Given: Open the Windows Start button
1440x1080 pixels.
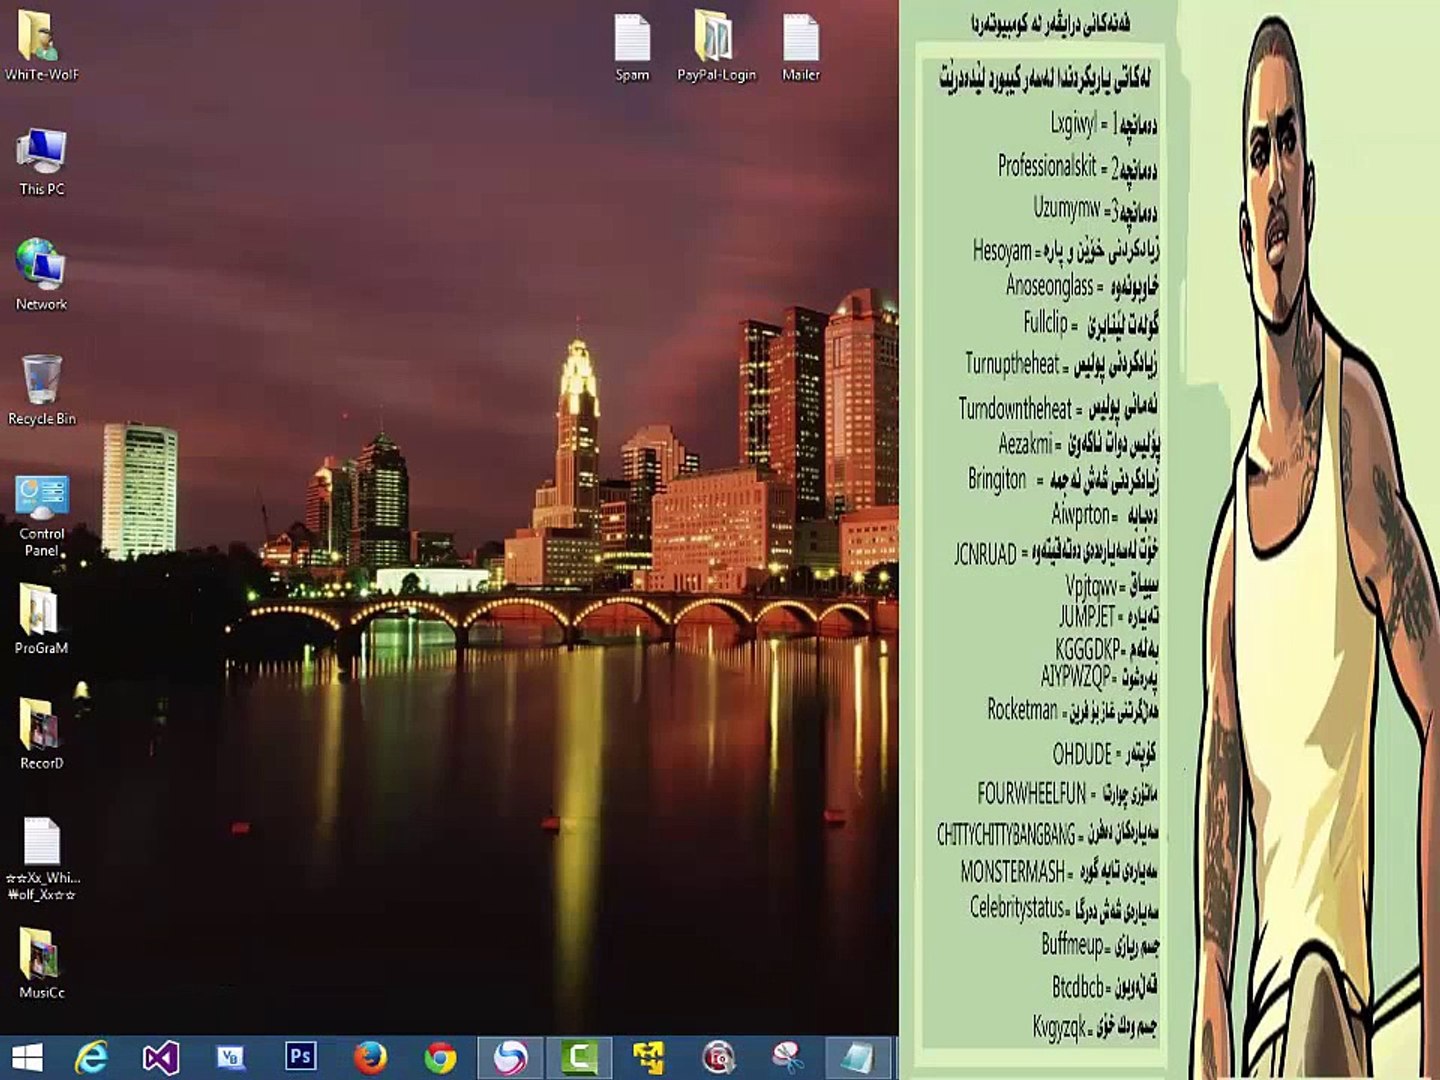Looking at the screenshot, I should 27,1057.
